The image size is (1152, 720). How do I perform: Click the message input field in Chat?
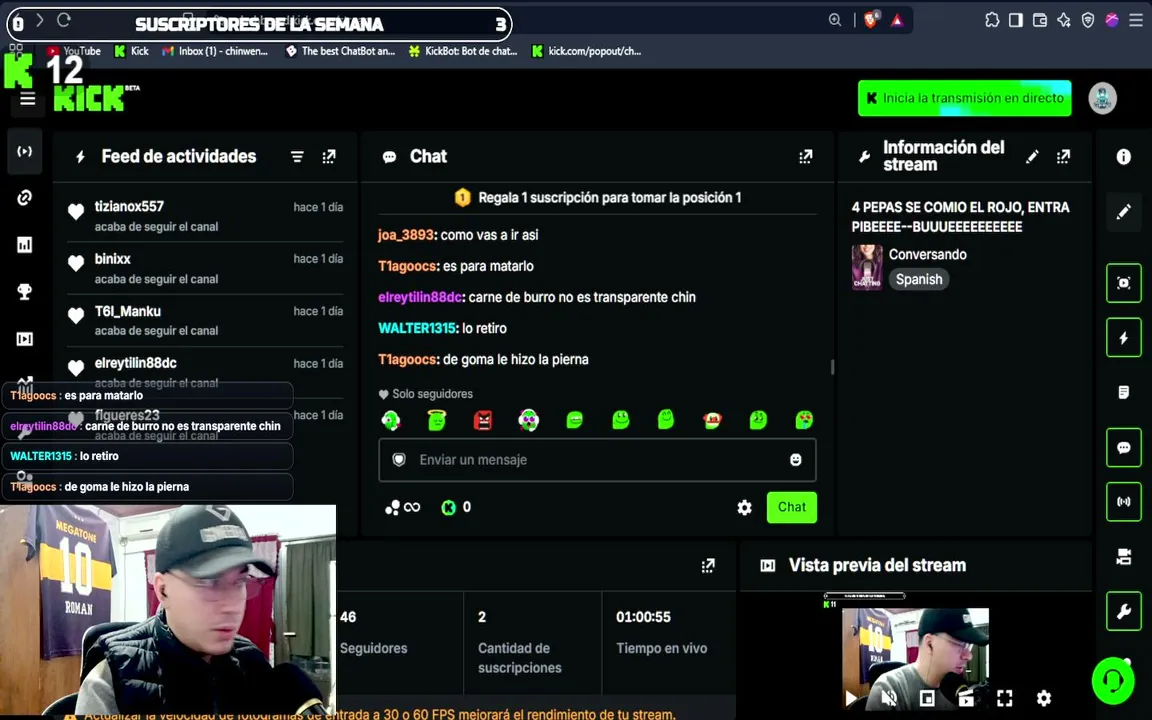coord(597,460)
